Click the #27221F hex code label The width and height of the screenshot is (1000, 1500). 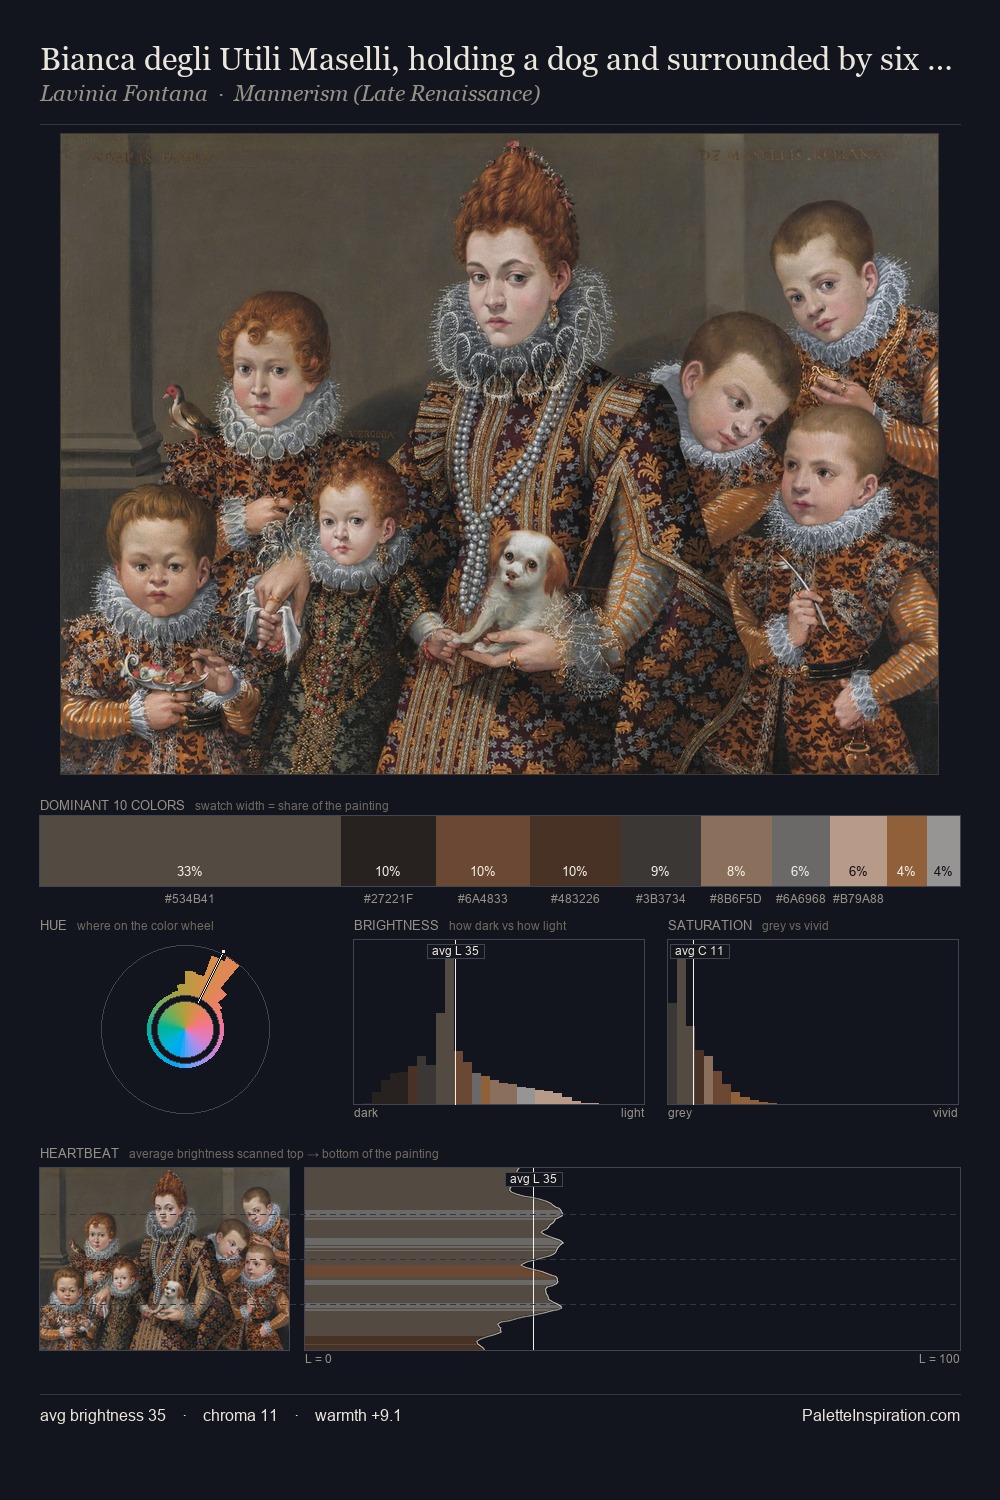click(388, 899)
